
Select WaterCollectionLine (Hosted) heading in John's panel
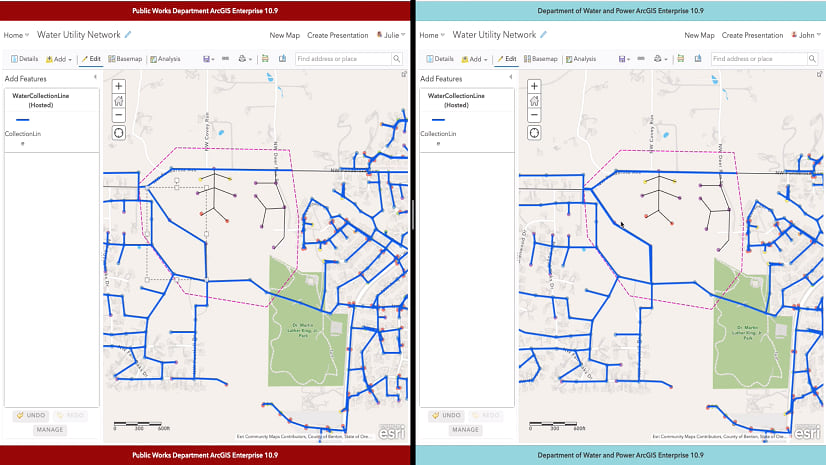pyautogui.click(x=456, y=100)
